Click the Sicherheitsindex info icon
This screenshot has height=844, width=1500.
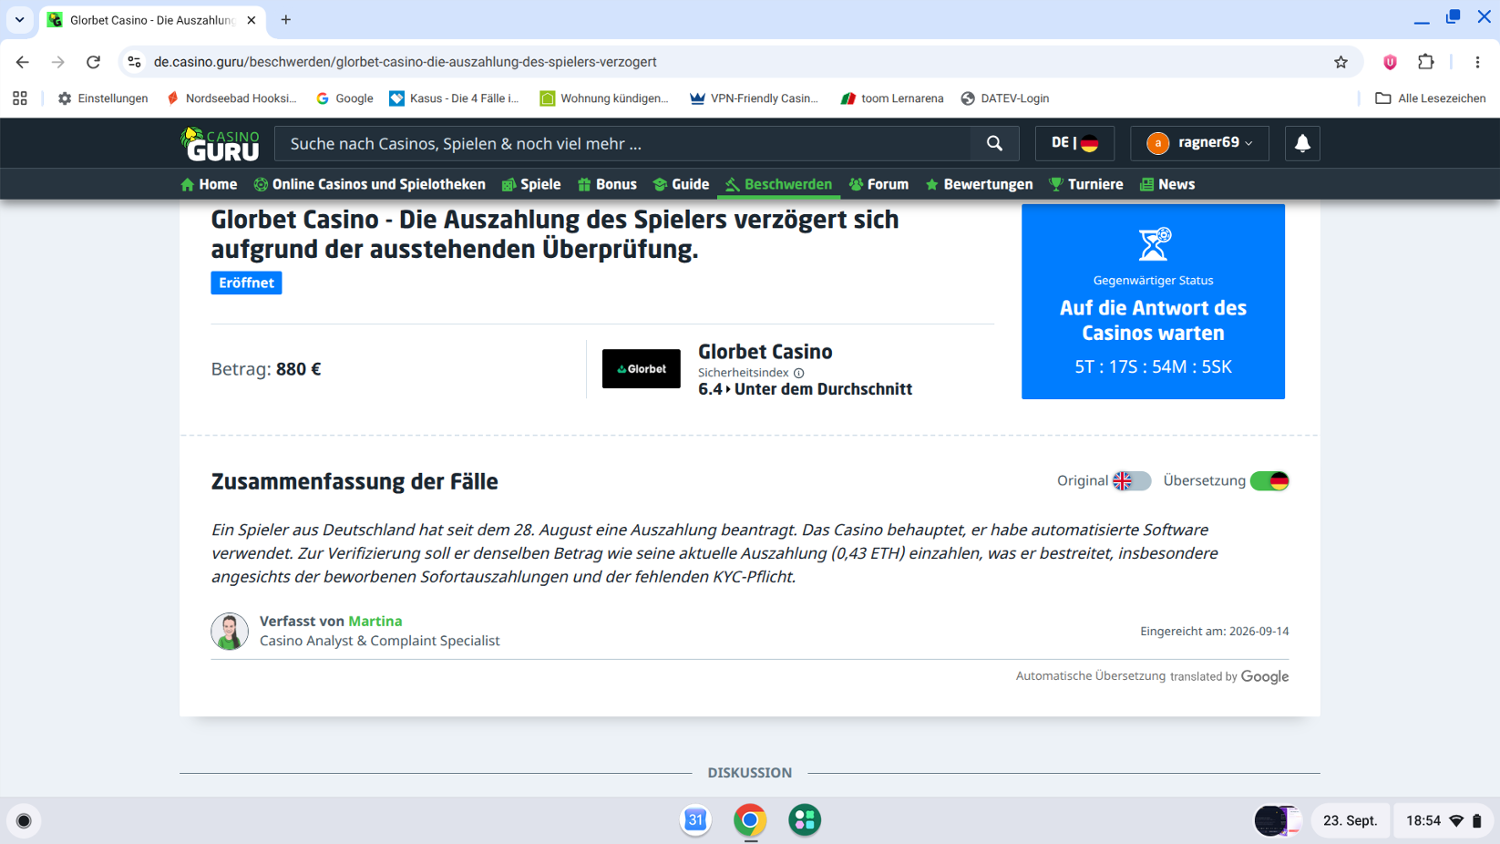799,373
